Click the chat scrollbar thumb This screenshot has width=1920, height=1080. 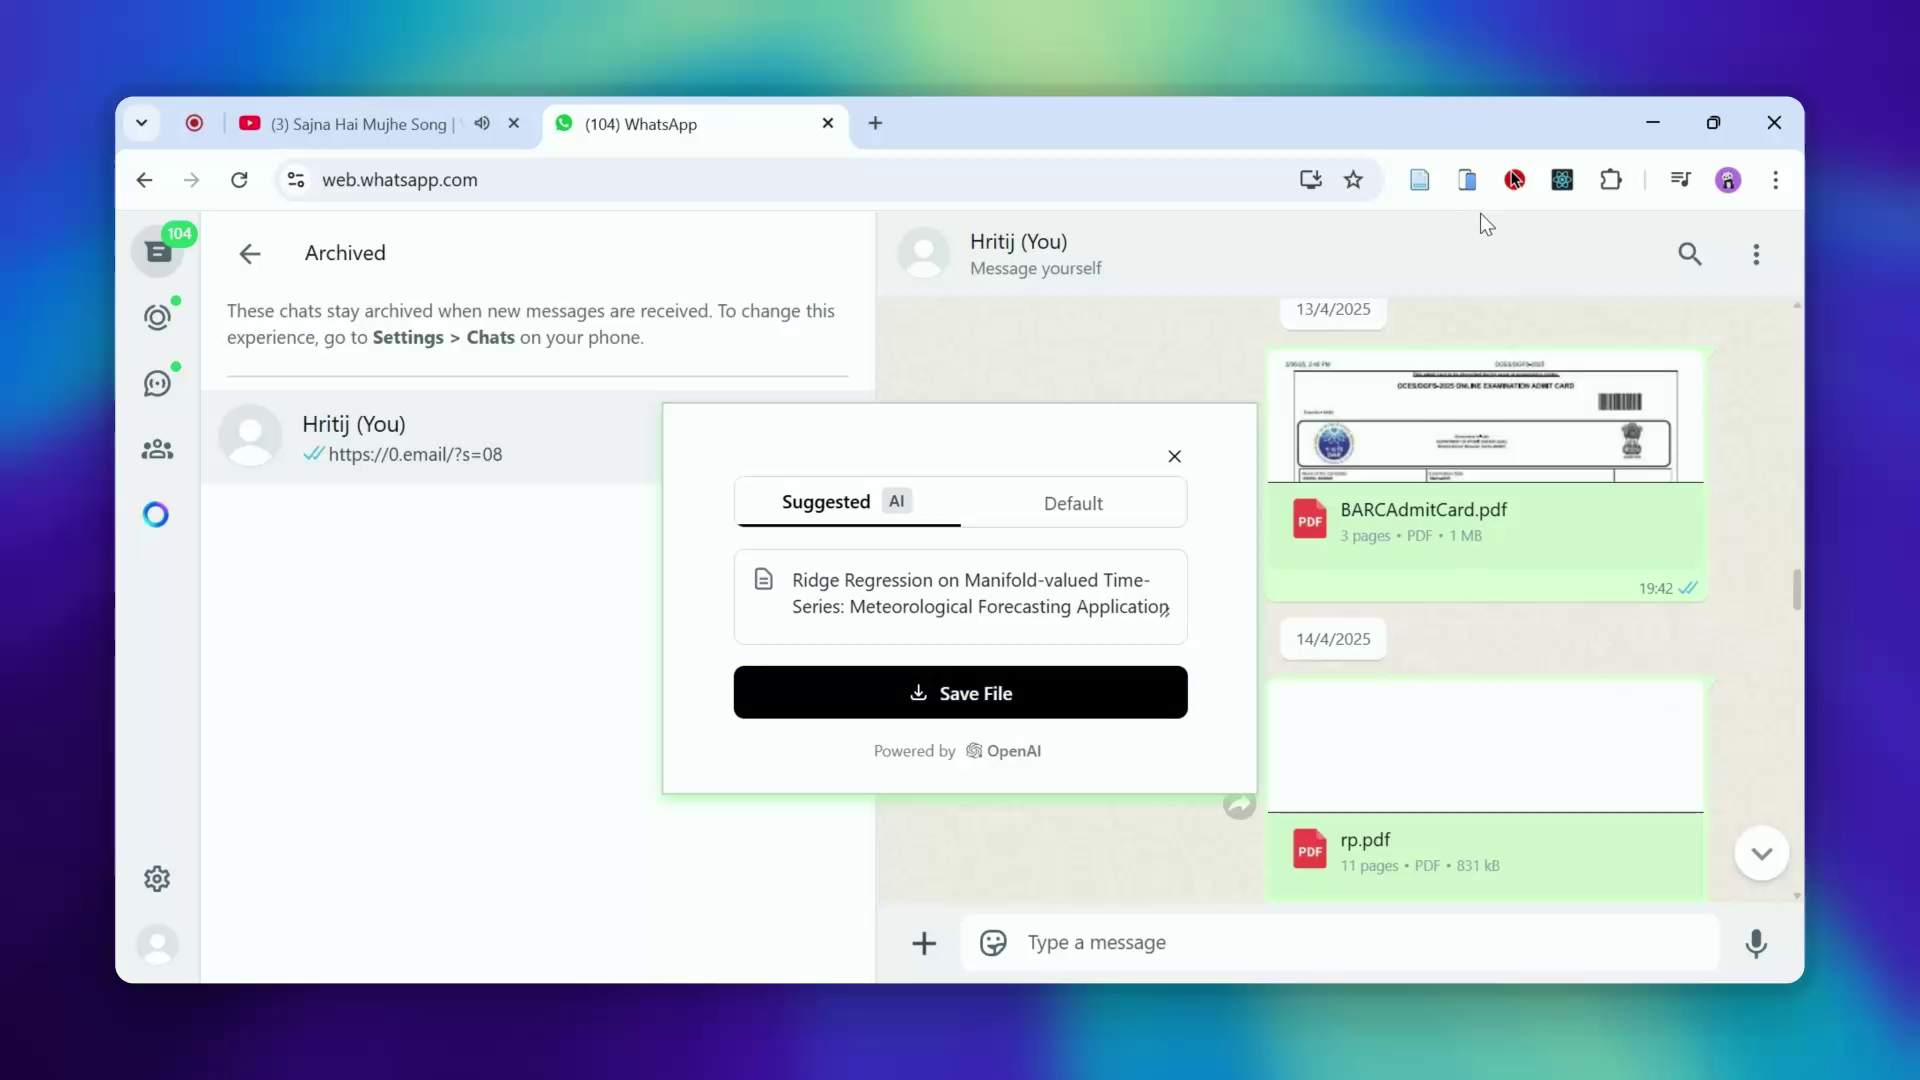tap(1797, 589)
